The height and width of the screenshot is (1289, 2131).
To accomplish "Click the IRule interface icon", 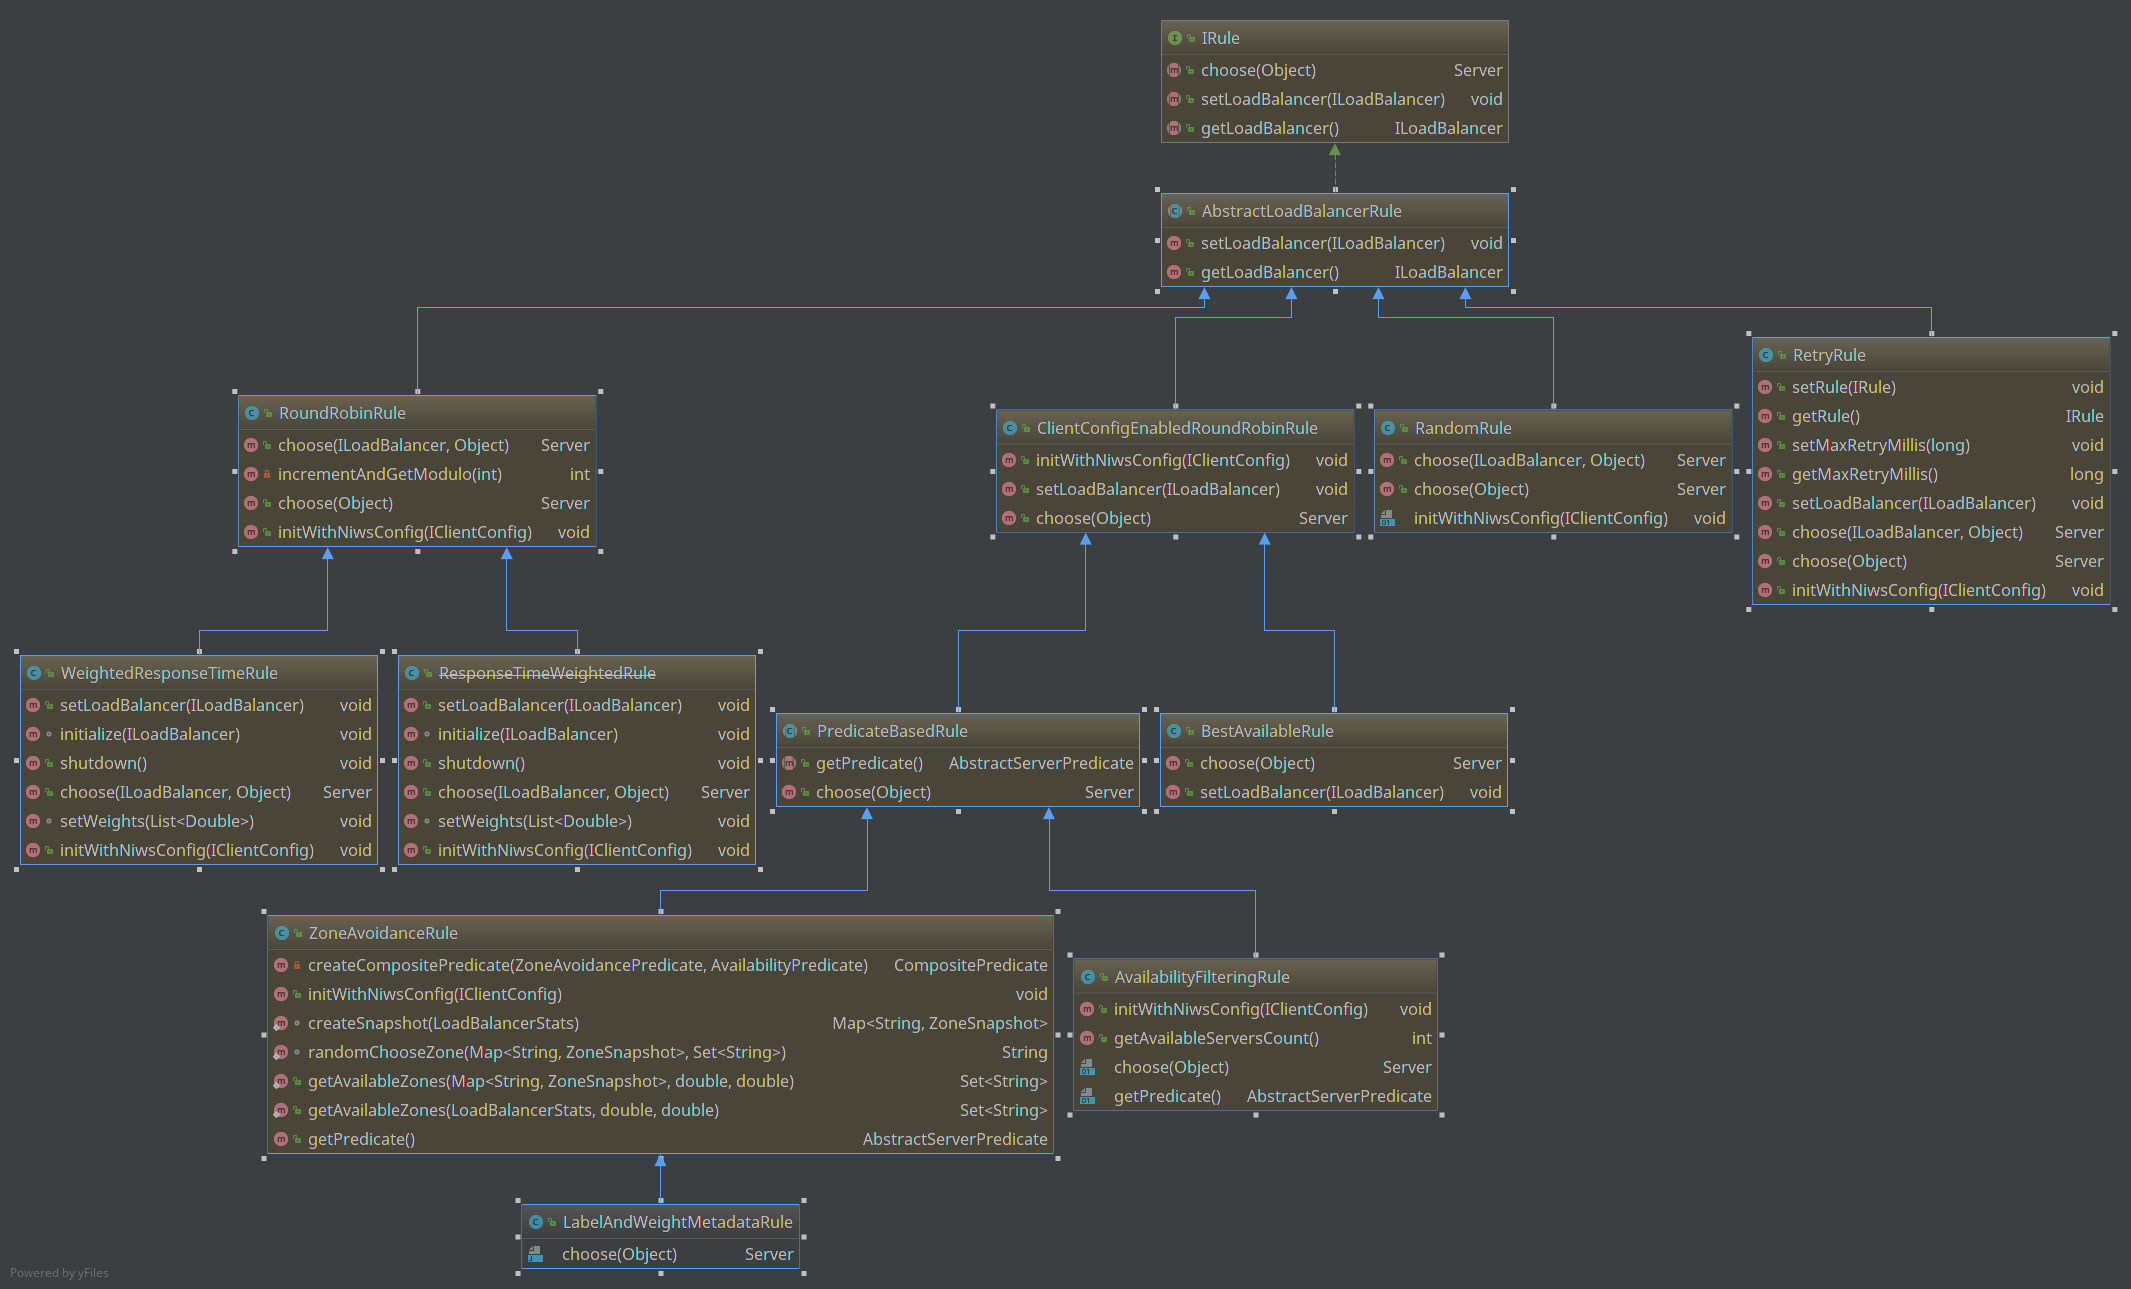I will (x=1175, y=38).
